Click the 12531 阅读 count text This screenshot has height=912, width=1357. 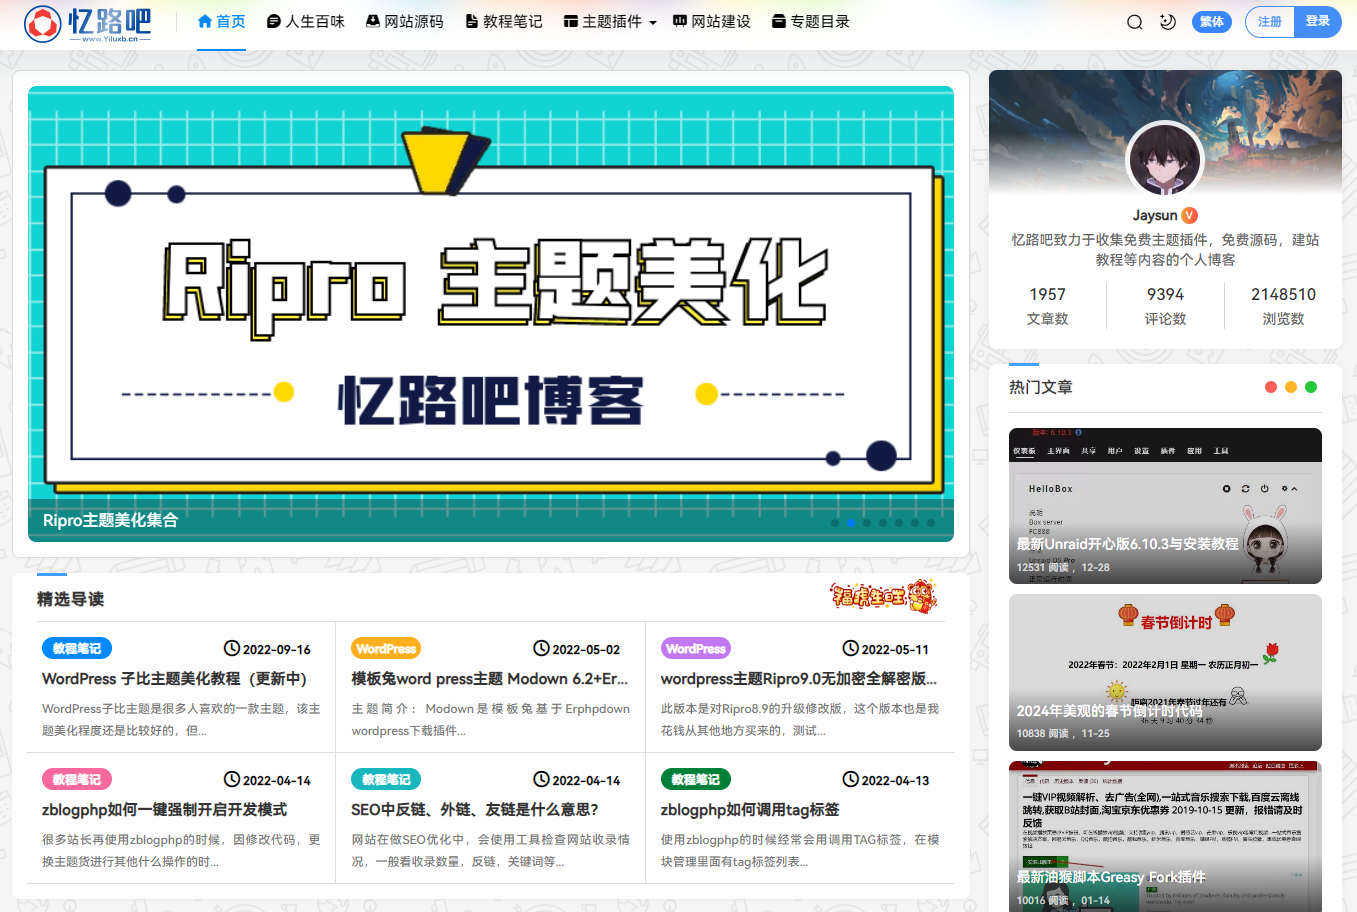tap(1043, 567)
